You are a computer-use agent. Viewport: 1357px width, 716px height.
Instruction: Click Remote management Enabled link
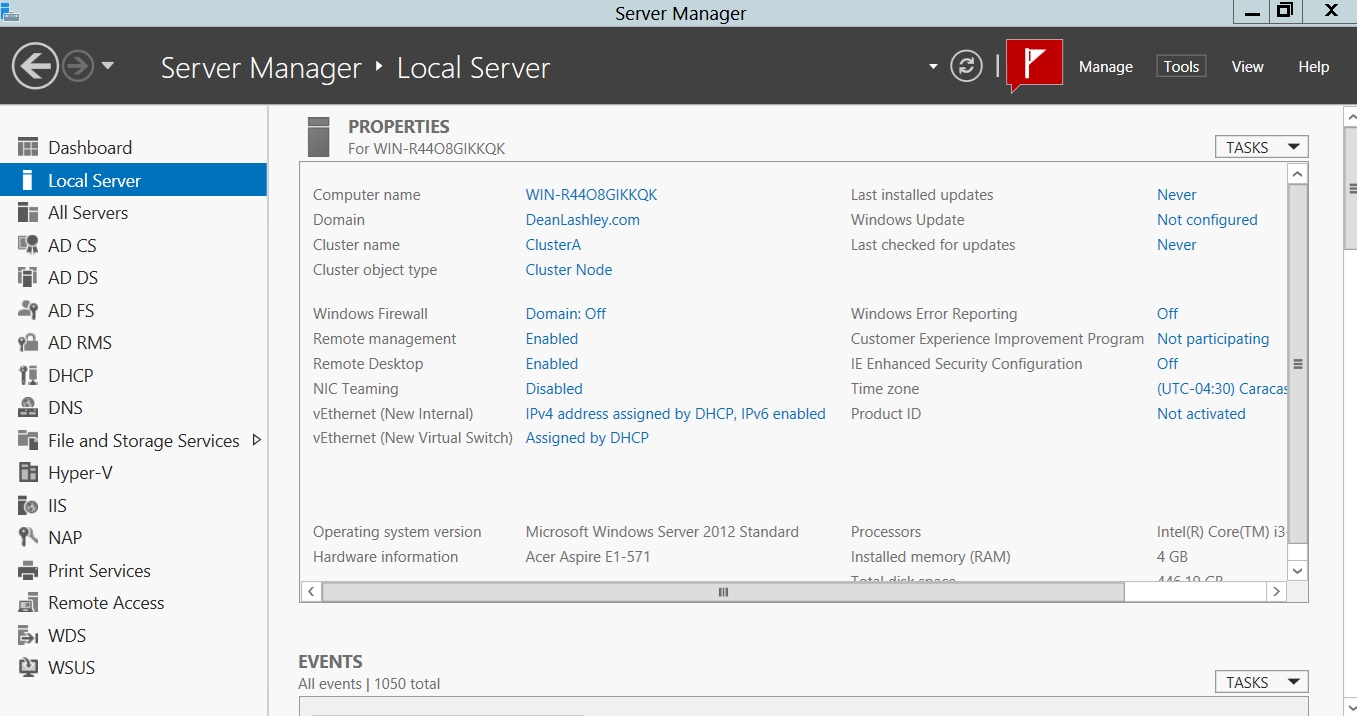tap(552, 339)
